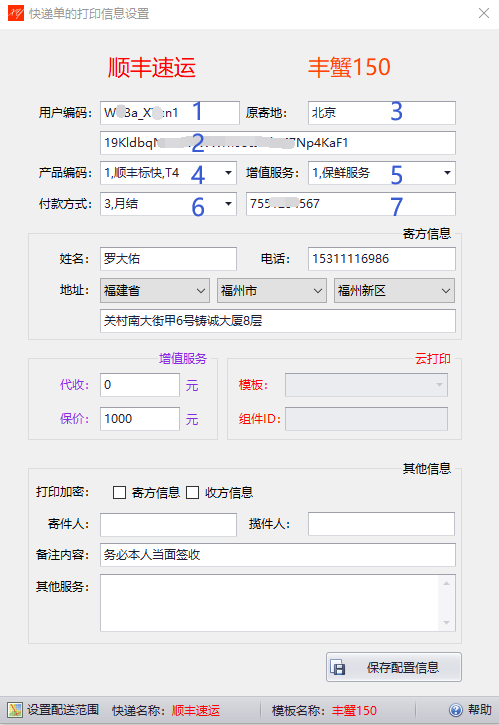Click 模板名称 value 丰蟹150 in status bar
Viewport: 499px width, 725px height.
354,710
